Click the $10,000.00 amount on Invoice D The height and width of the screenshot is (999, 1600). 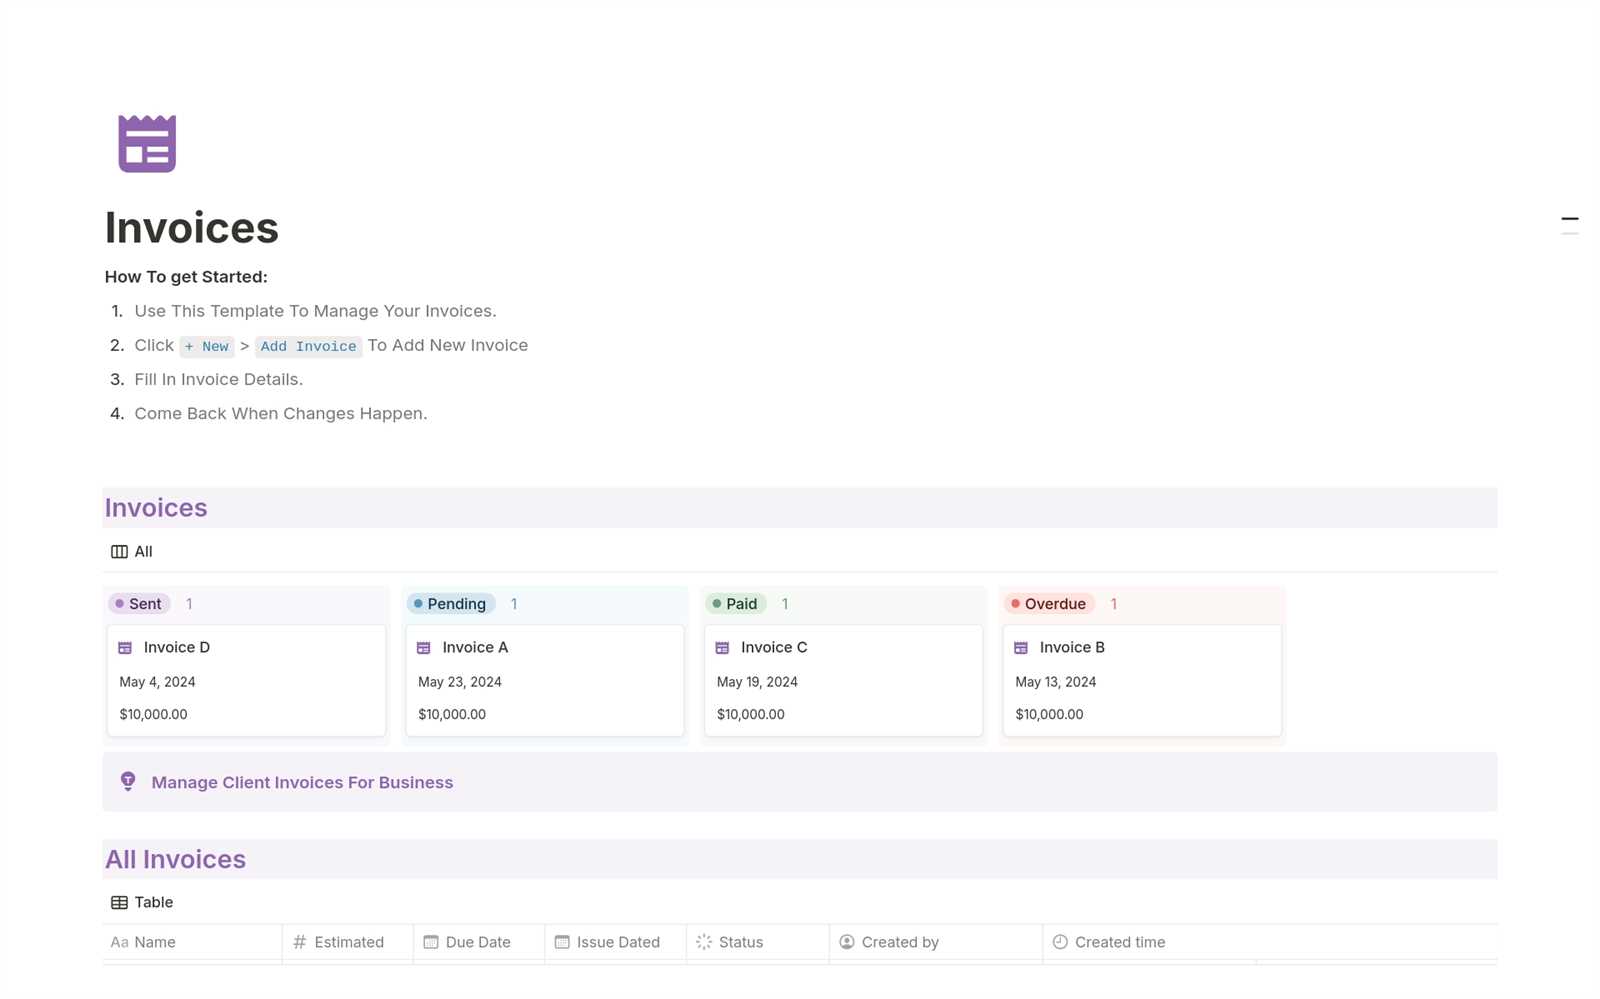pos(153,715)
